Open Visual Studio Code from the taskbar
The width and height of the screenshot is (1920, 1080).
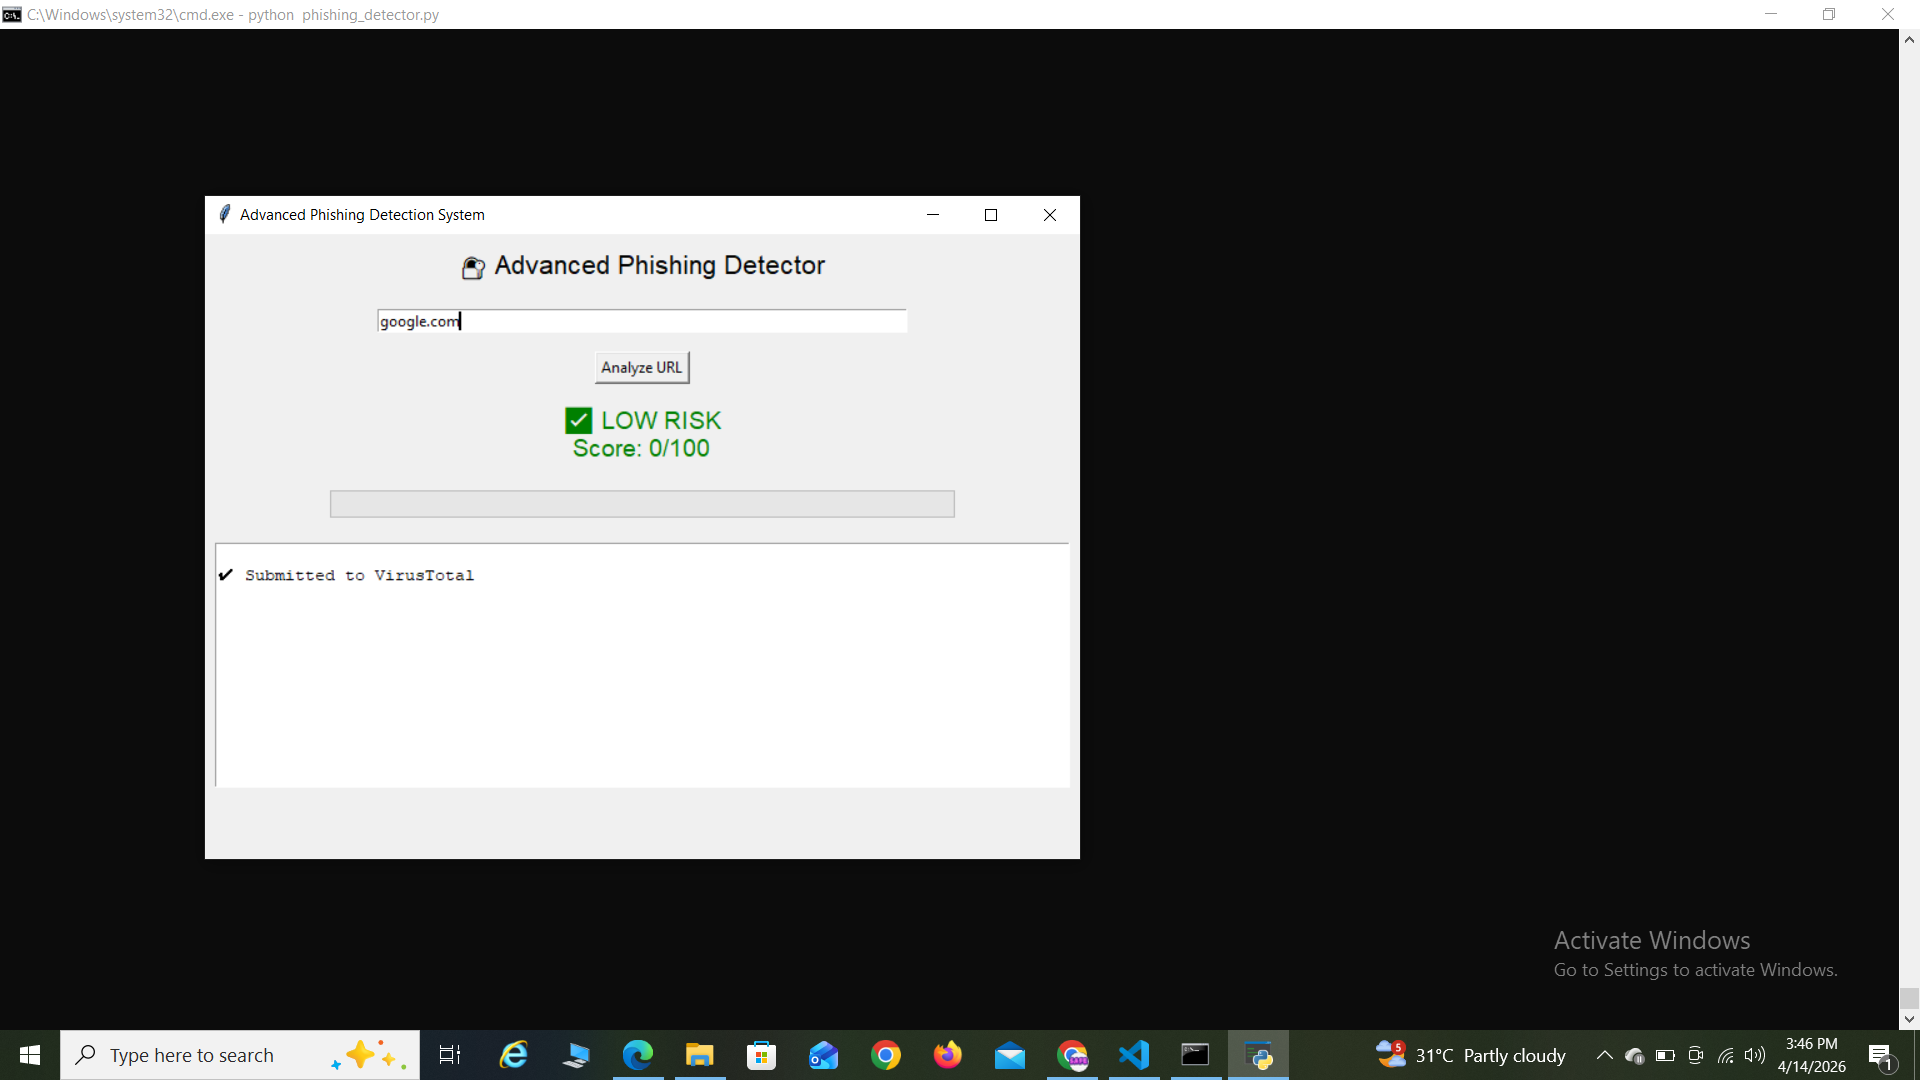[1134, 1055]
